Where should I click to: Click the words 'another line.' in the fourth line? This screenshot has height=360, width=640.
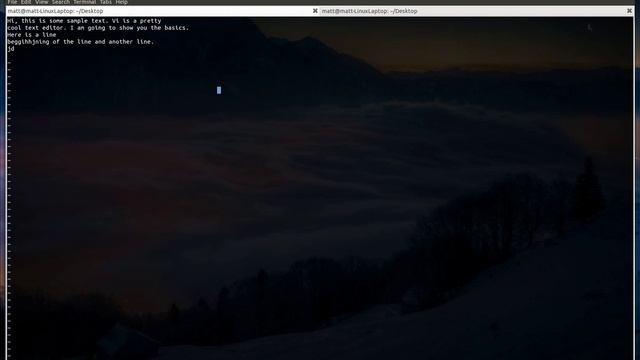pyautogui.click(x=131, y=42)
